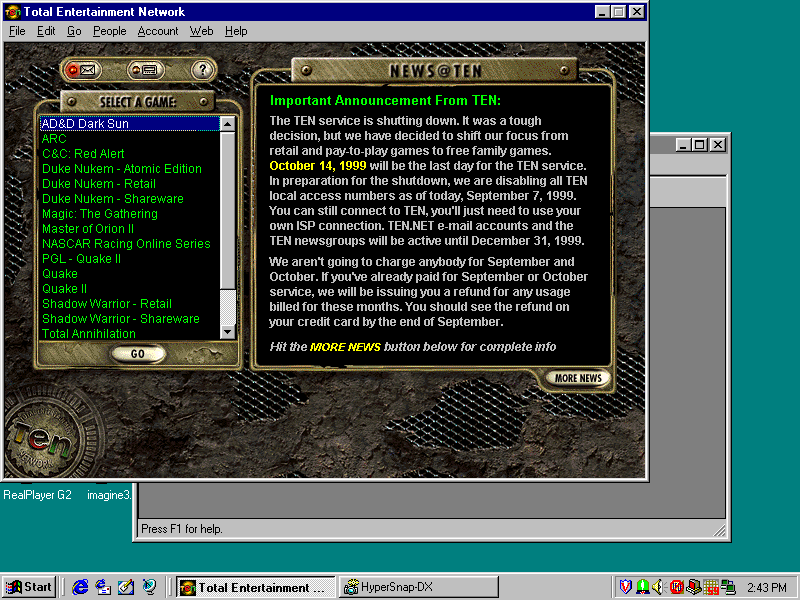
Task: Click the network connection tray icon
Action: [x=728, y=587]
